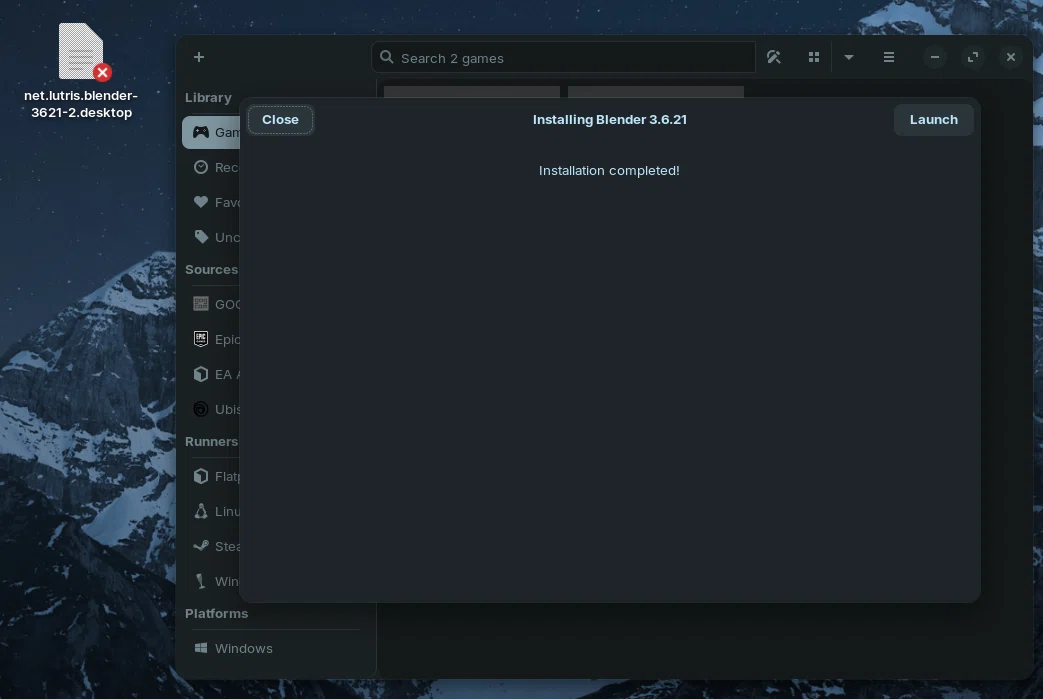Image resolution: width=1043 pixels, height=699 pixels.
Task: Focus the Search 2 games field
Action: (563, 58)
